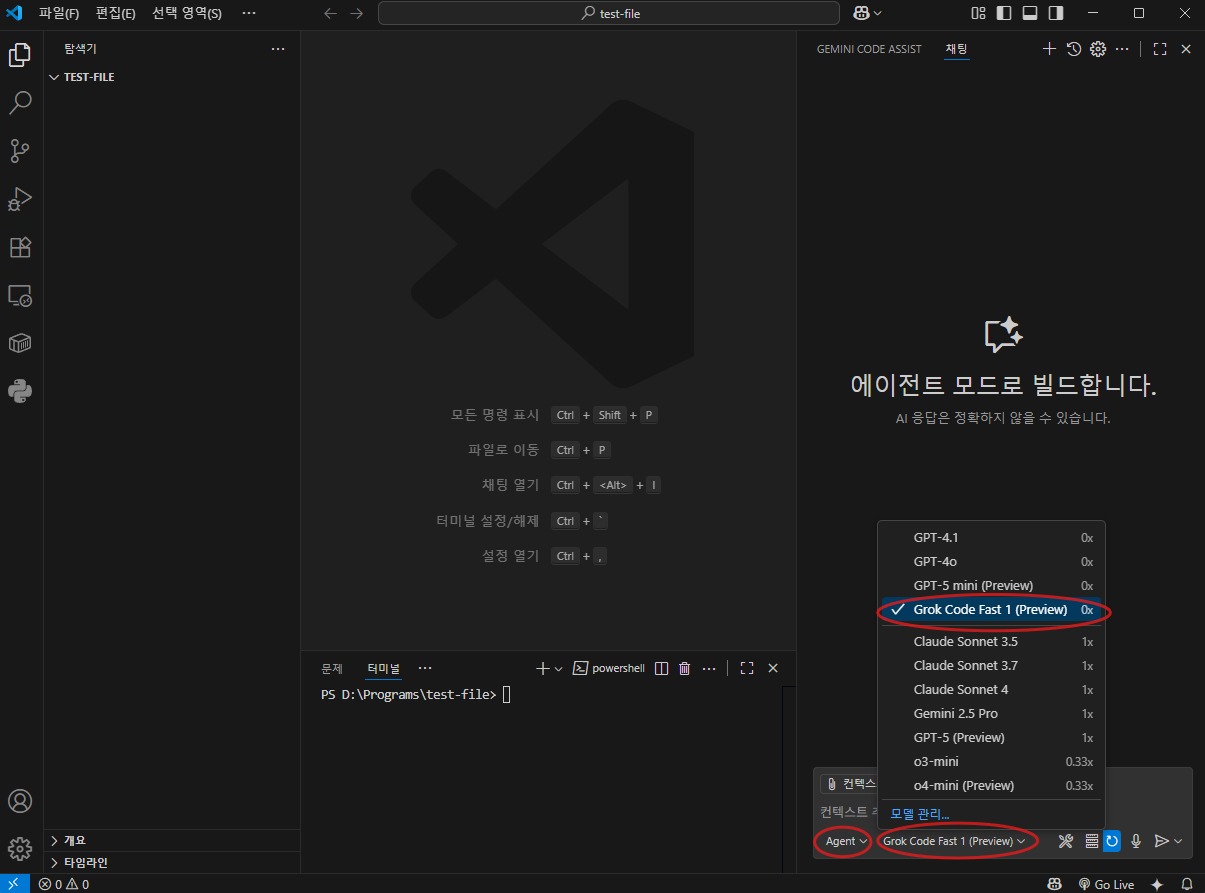
Task: Open the Run and Debug view
Action: (20, 199)
